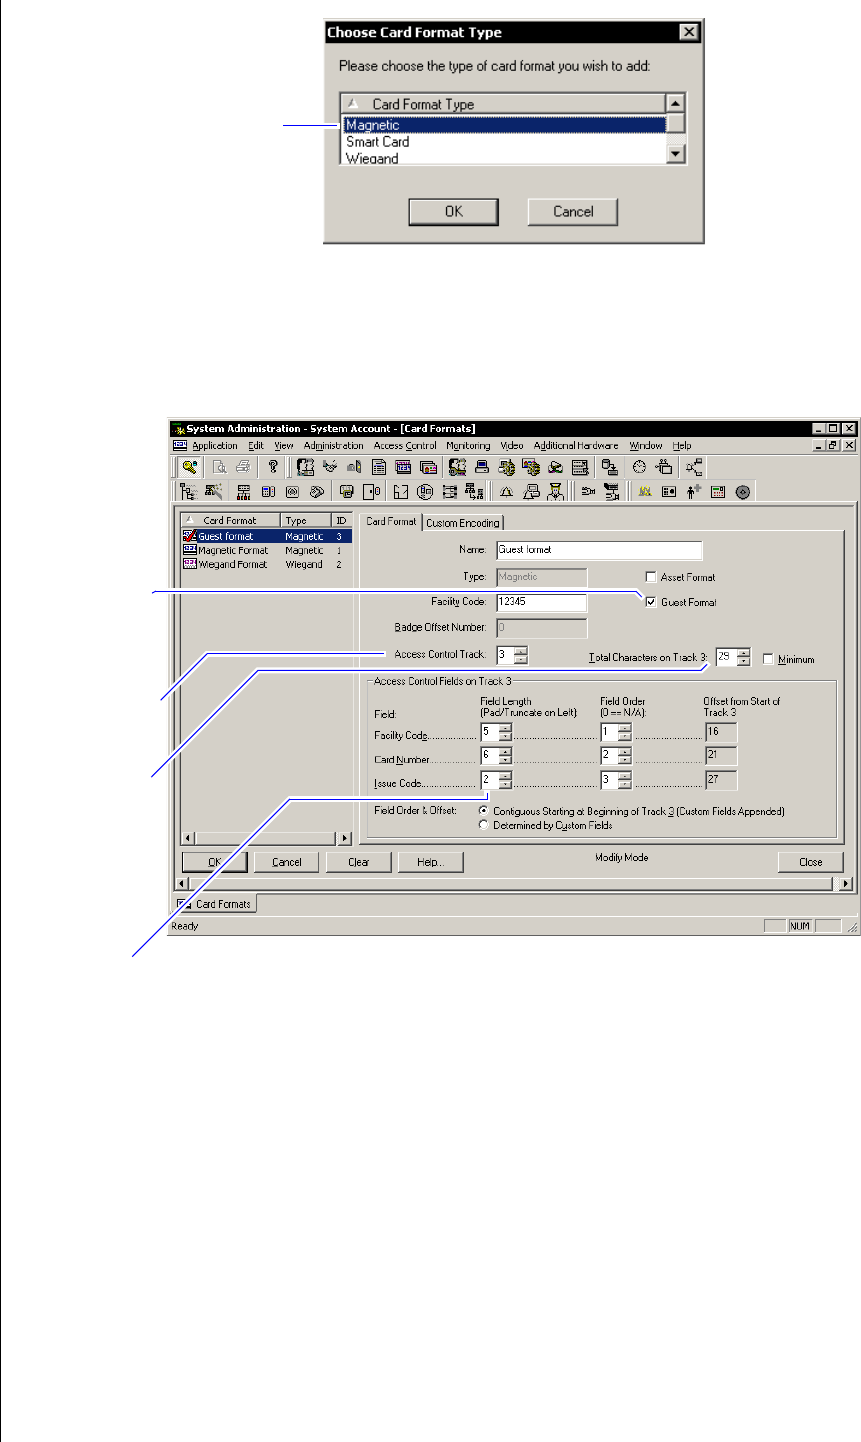This screenshot has width=861, height=1442.
Task: Open print preview from the toolbar
Action: point(219,466)
